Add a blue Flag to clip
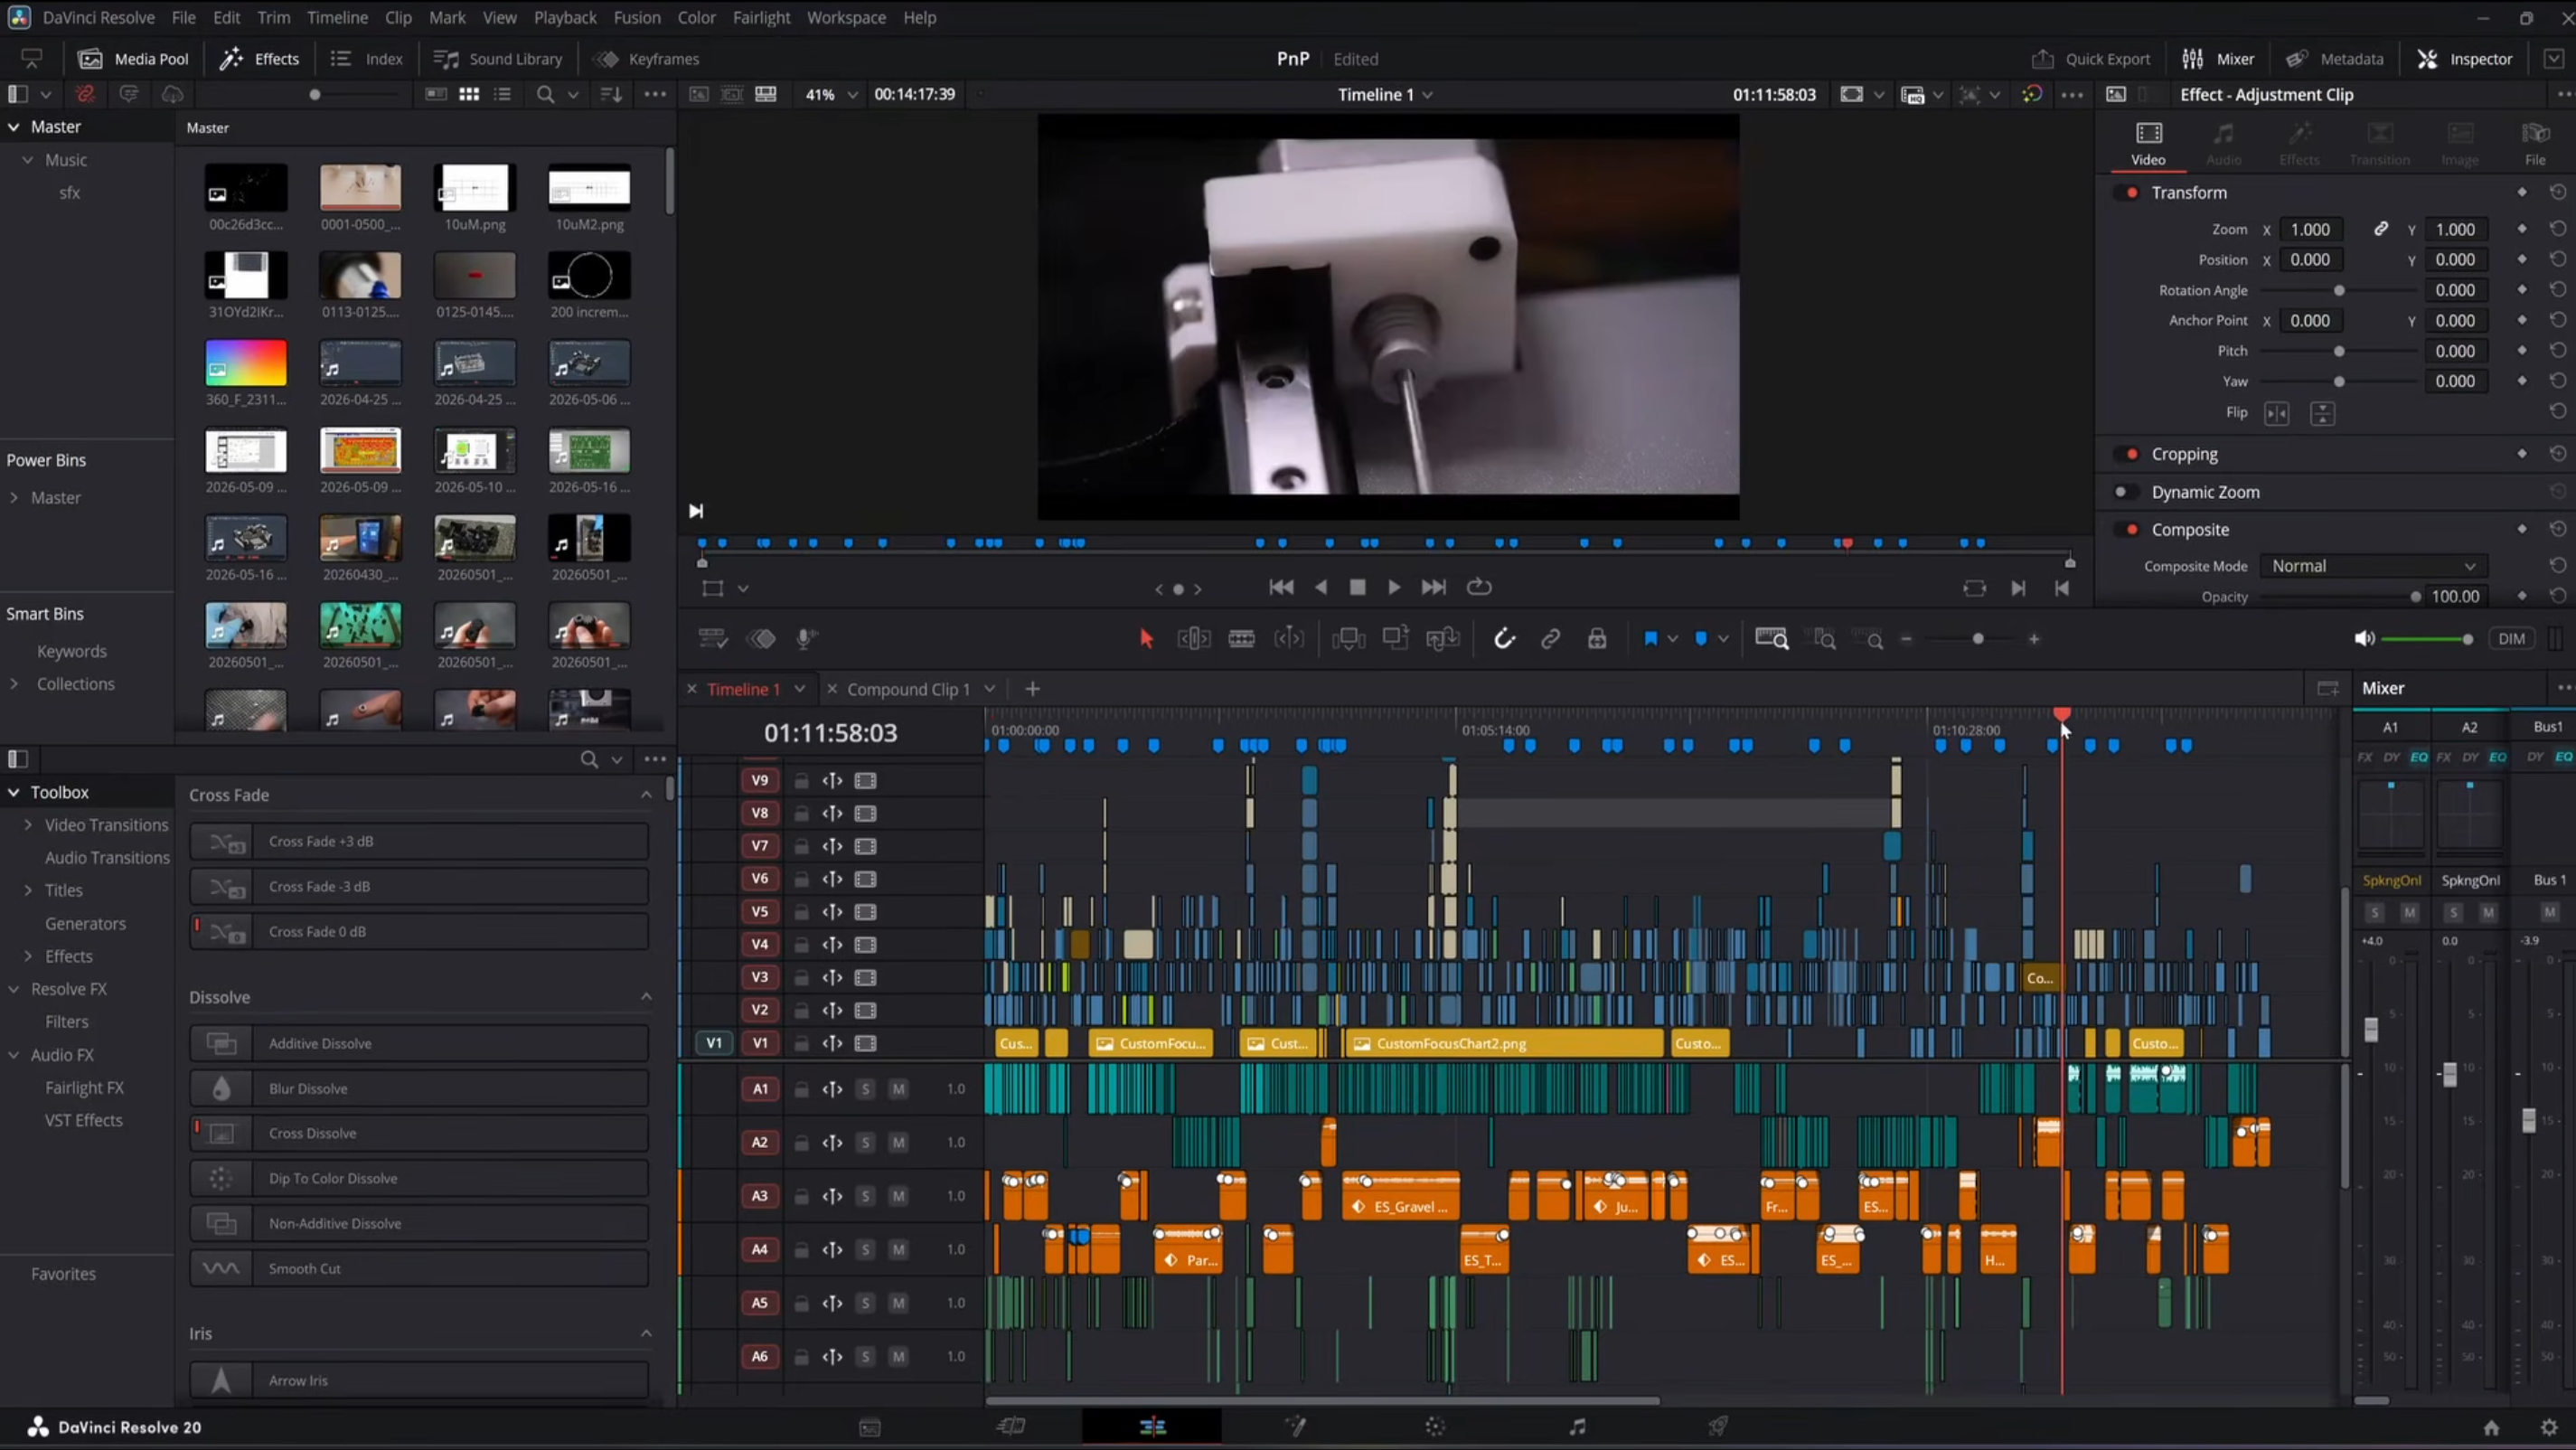 tap(1650, 639)
